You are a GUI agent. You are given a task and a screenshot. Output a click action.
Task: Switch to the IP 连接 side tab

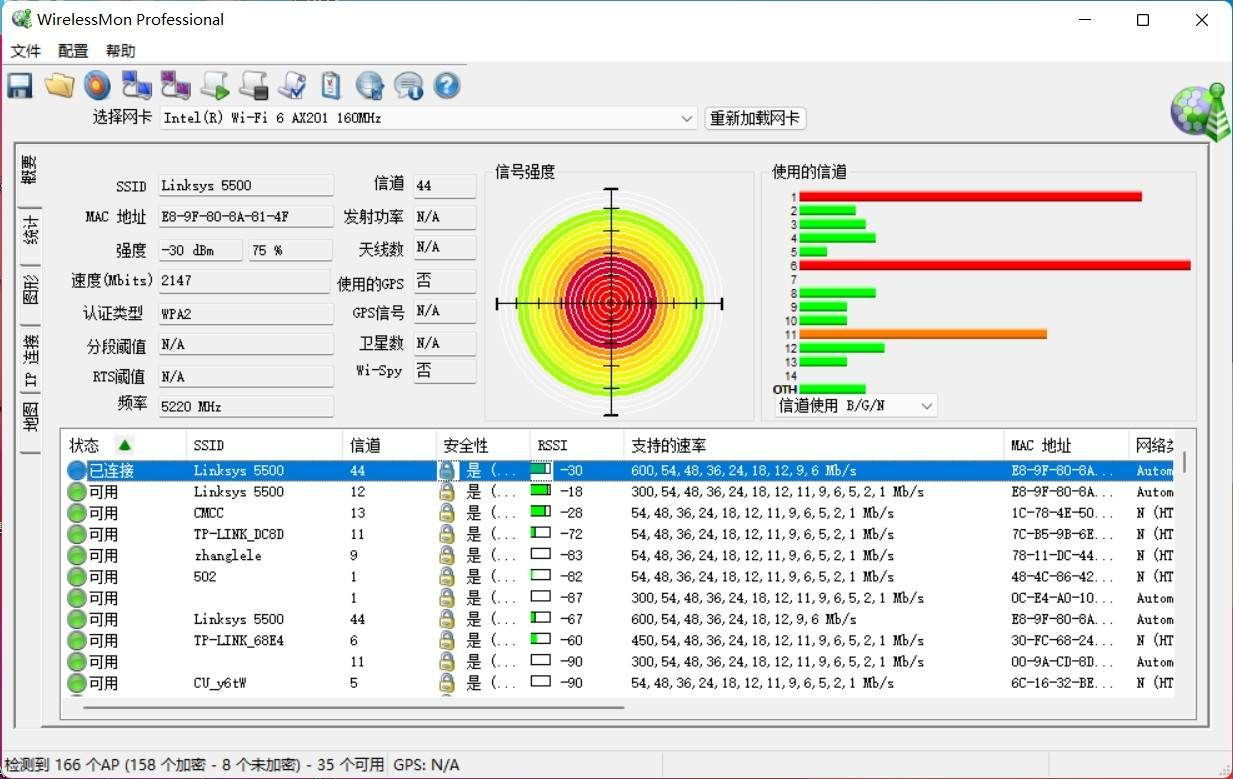pos(30,359)
